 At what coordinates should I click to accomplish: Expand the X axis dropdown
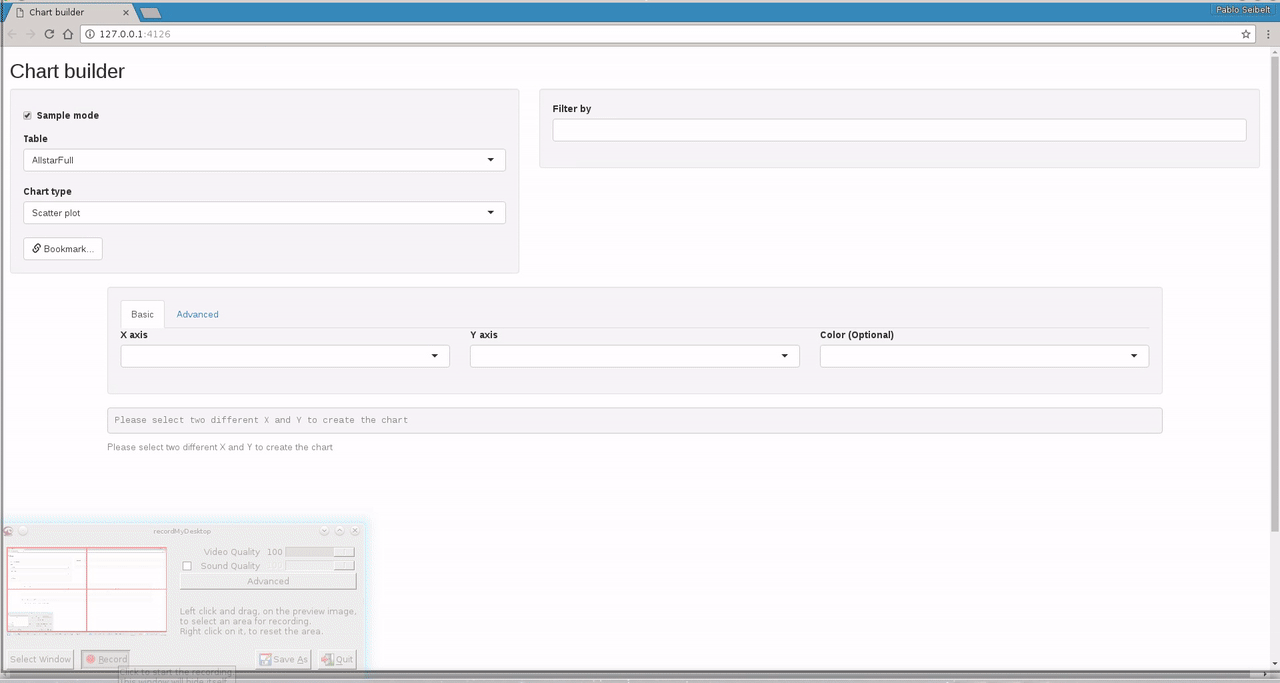pyautogui.click(x=285, y=356)
